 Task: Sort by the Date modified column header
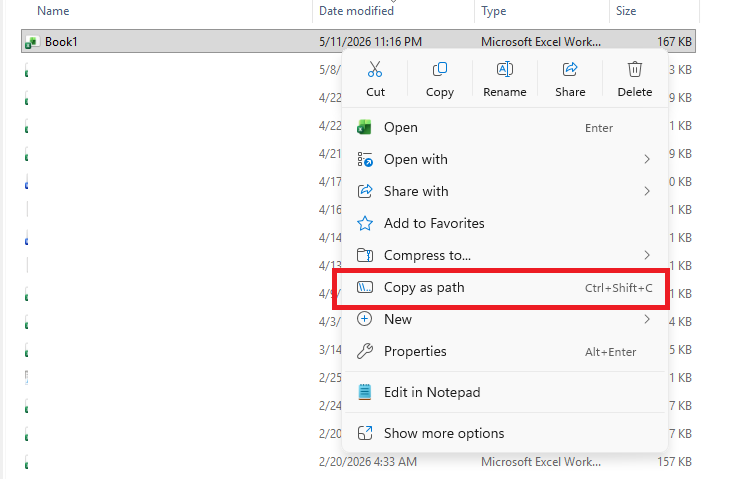tap(356, 11)
